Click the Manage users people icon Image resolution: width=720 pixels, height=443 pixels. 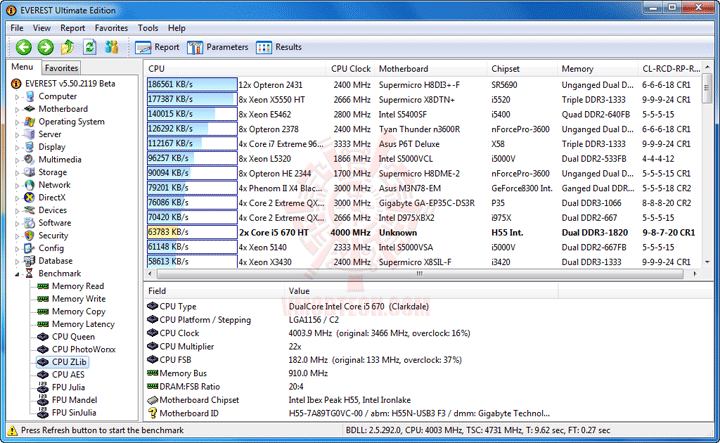[112, 47]
